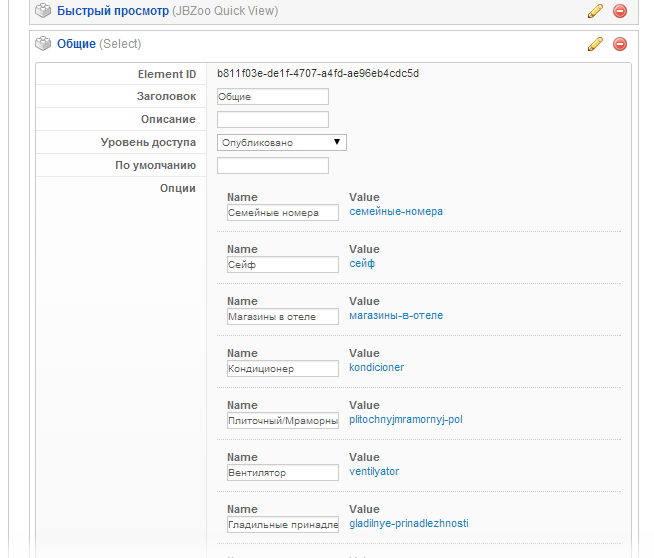Focus the empty Описание field
This screenshot has width=654, height=558.
click(272, 120)
